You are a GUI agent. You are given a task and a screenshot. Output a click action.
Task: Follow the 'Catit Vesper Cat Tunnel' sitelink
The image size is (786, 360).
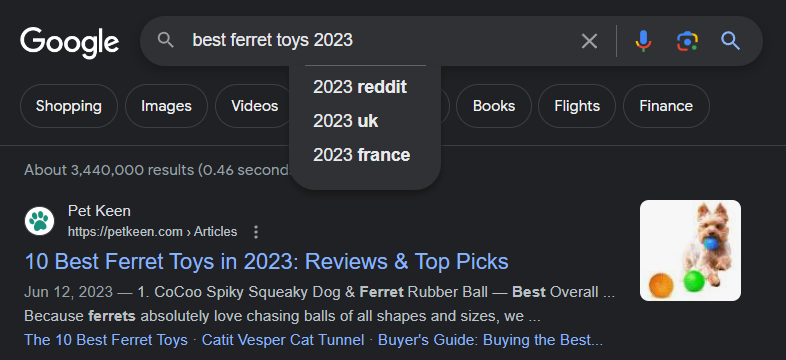tap(283, 340)
